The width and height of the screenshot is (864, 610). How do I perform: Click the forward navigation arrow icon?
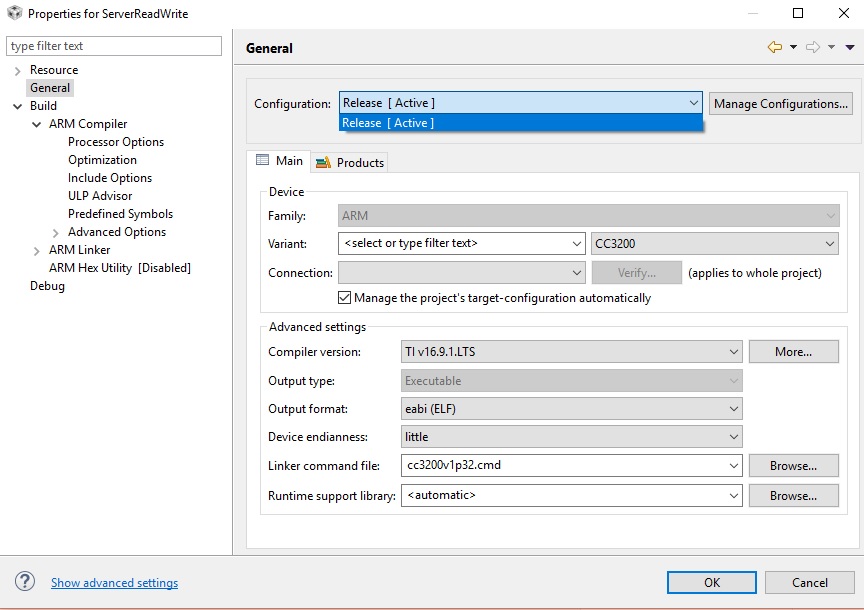812,47
